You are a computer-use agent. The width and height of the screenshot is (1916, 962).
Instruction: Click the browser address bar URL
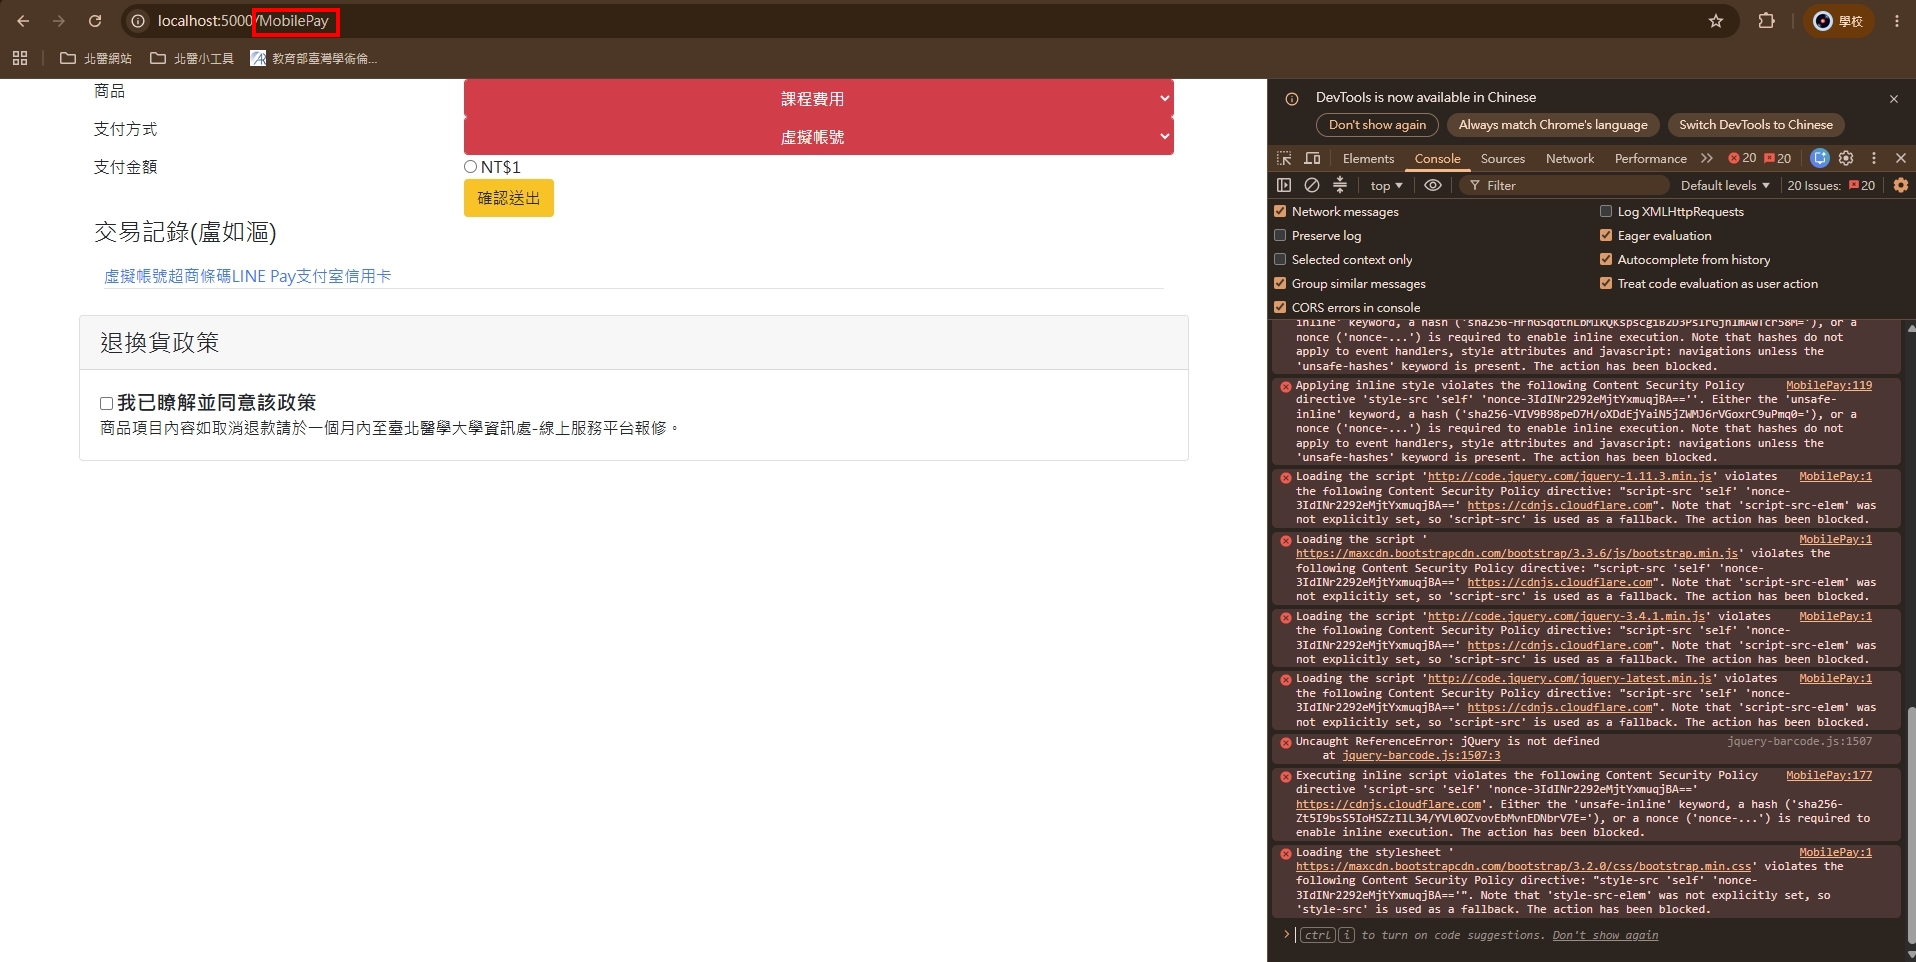pyautogui.click(x=243, y=21)
